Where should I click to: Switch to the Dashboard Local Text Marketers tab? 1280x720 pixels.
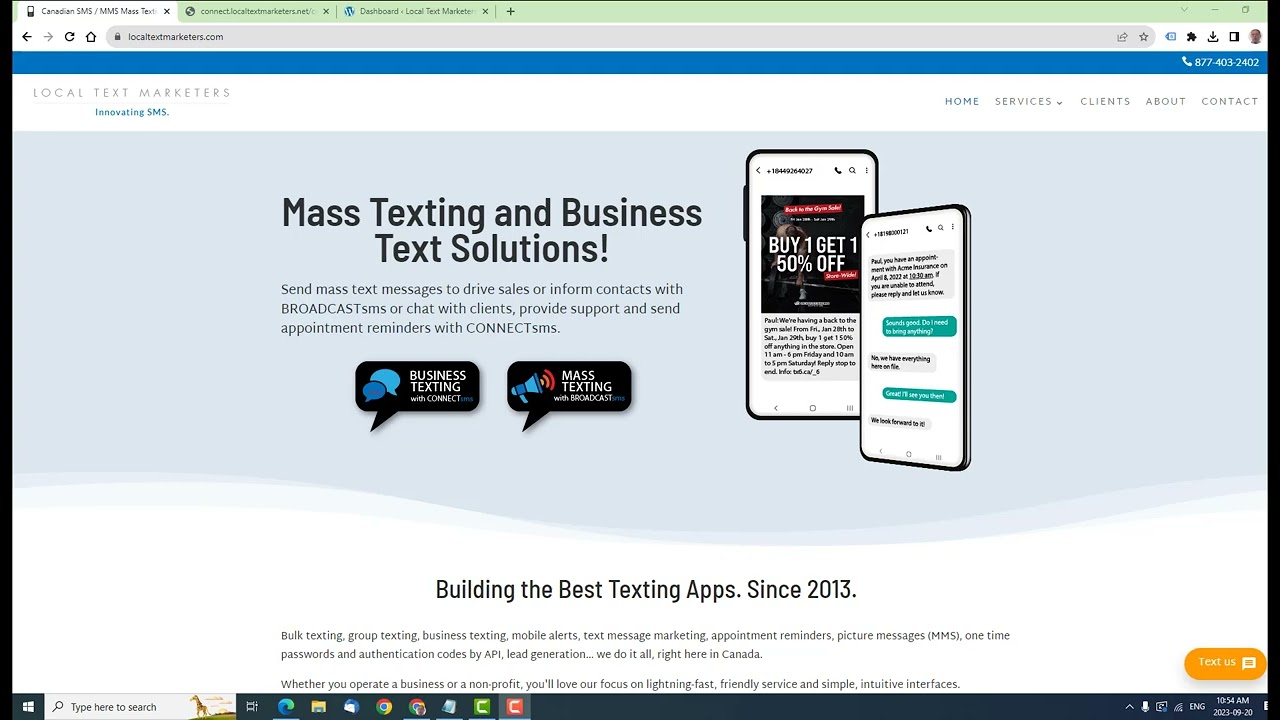tap(417, 11)
